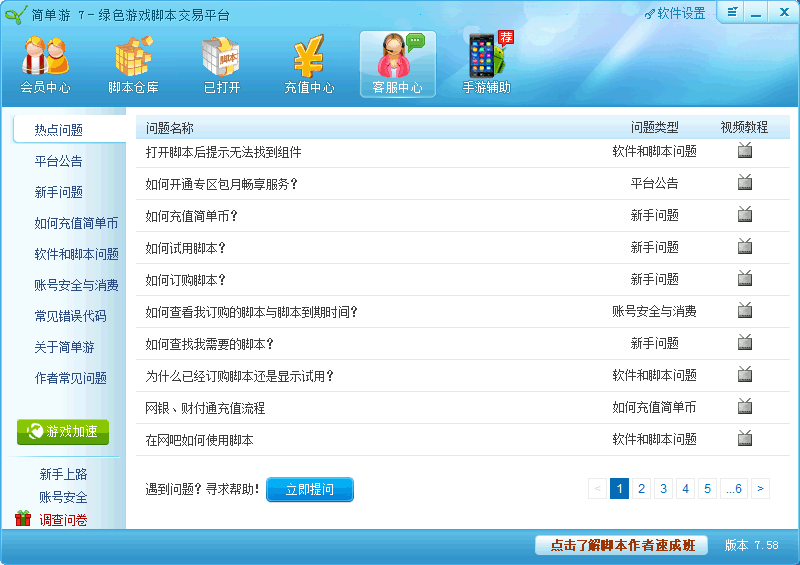Open question 如何充值简单币？
Image resolution: width=800 pixels, height=565 pixels.
192,216
